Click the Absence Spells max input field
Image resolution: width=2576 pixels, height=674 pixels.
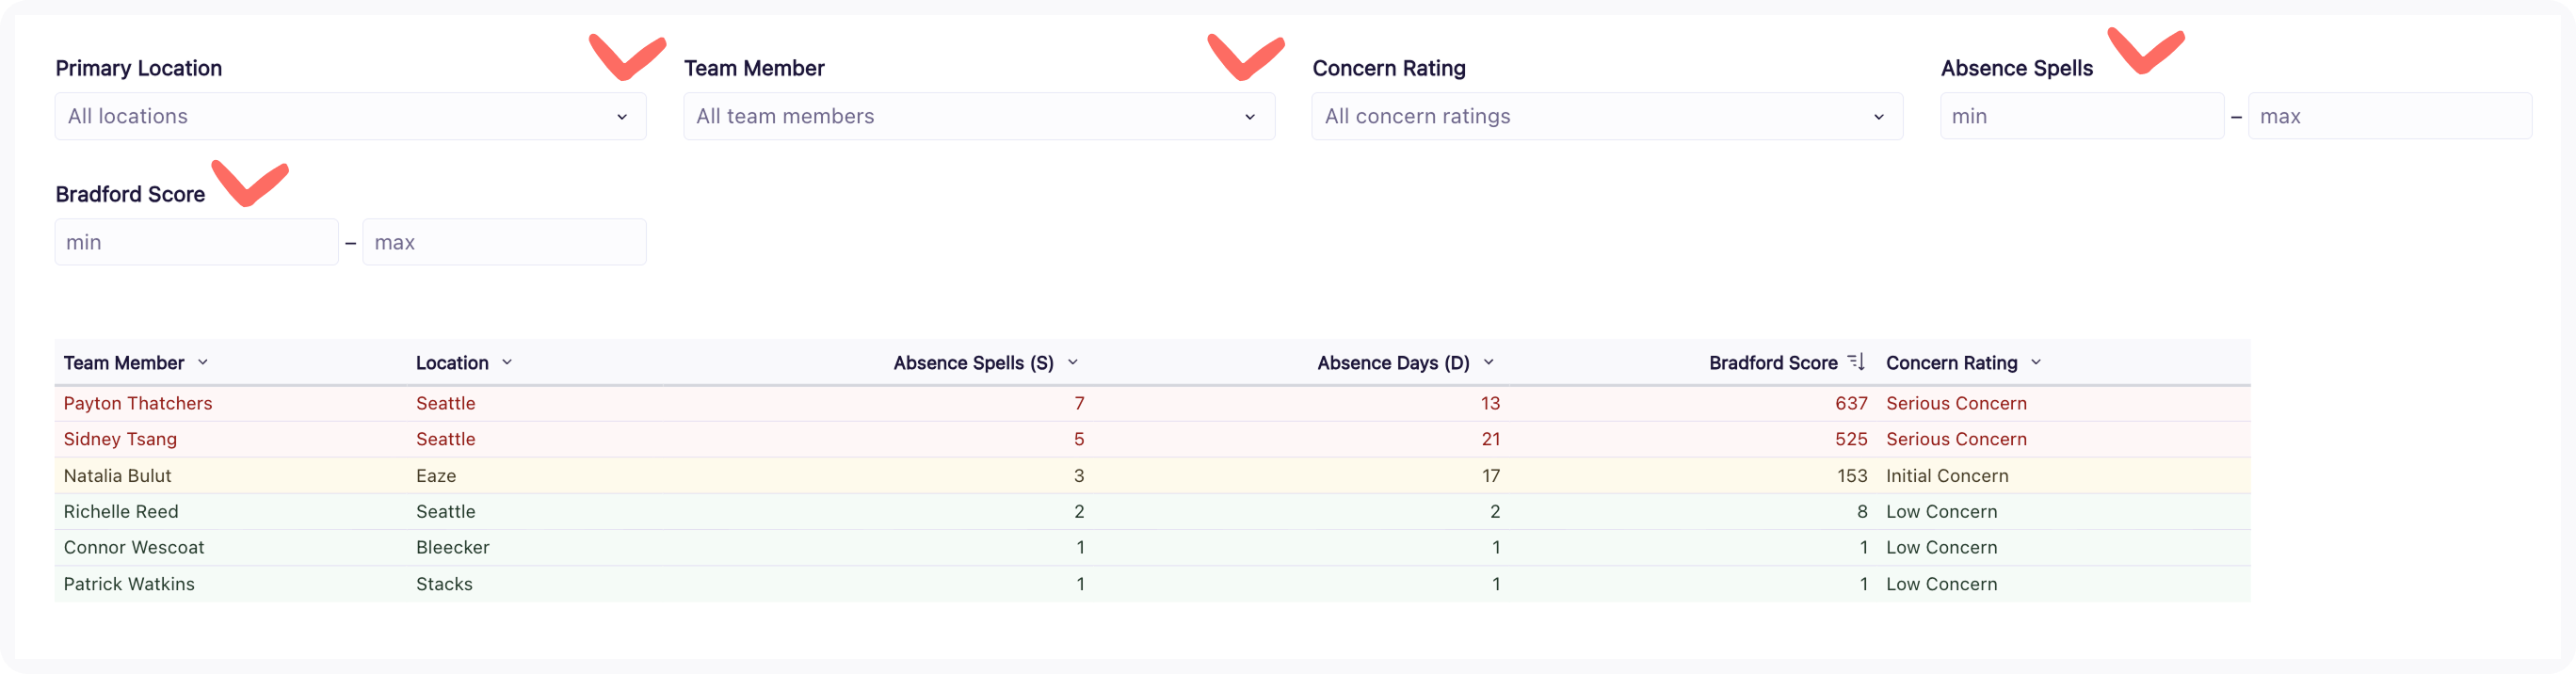[x=2391, y=116]
